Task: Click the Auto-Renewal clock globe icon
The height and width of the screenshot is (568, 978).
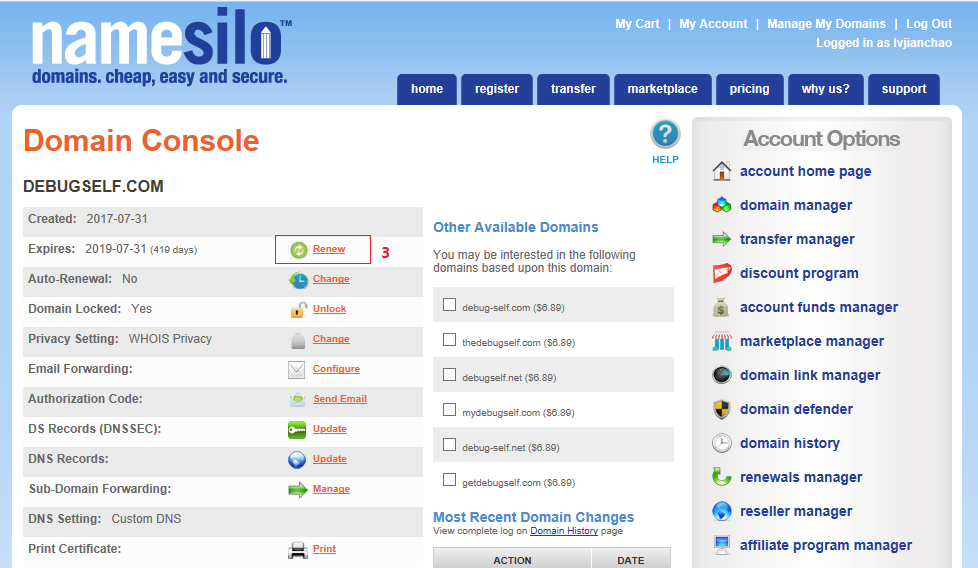Action: click(x=298, y=280)
